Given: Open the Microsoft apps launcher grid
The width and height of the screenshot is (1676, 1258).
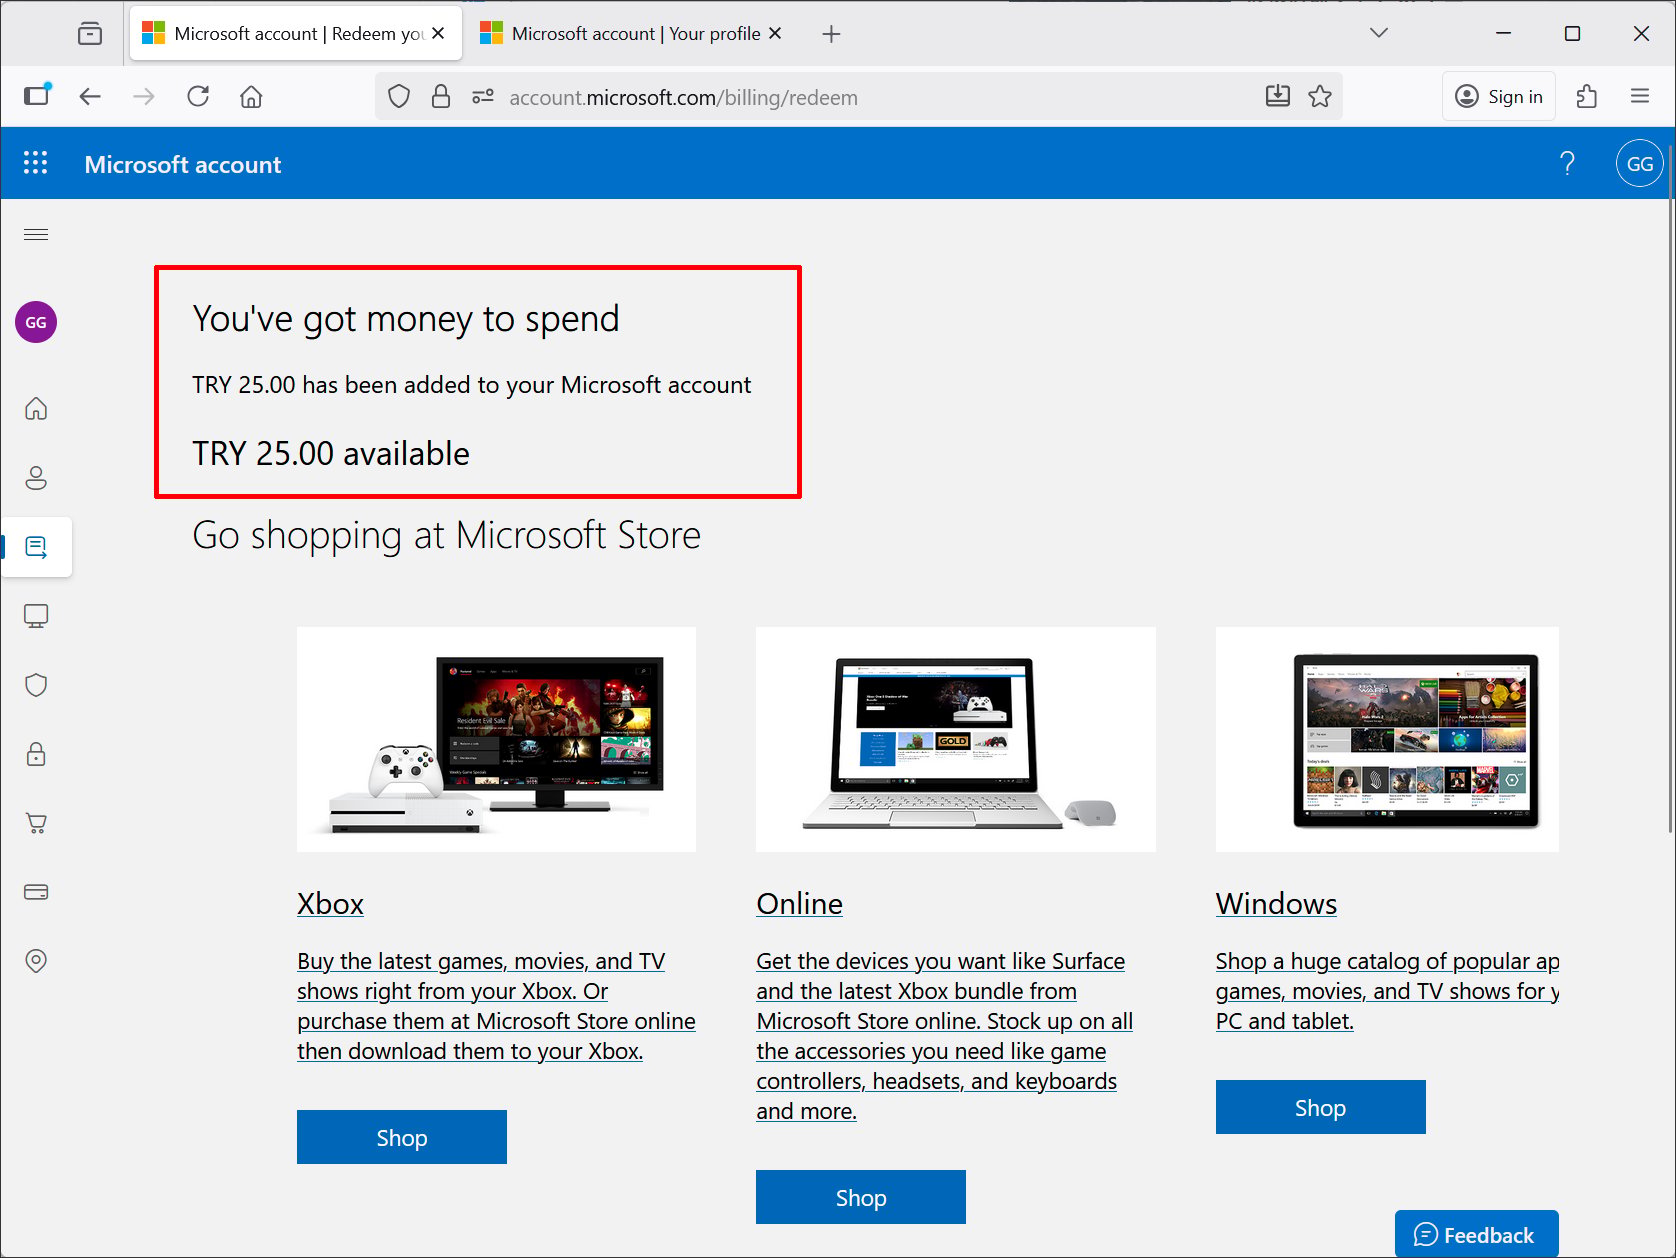Looking at the screenshot, I should pos(36,163).
